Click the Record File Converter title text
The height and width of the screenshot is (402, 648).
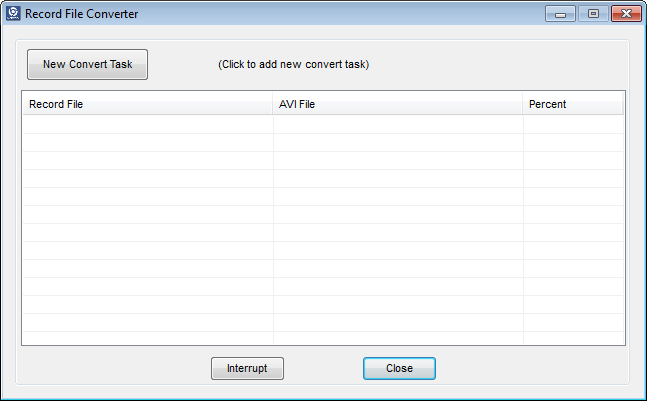81,14
